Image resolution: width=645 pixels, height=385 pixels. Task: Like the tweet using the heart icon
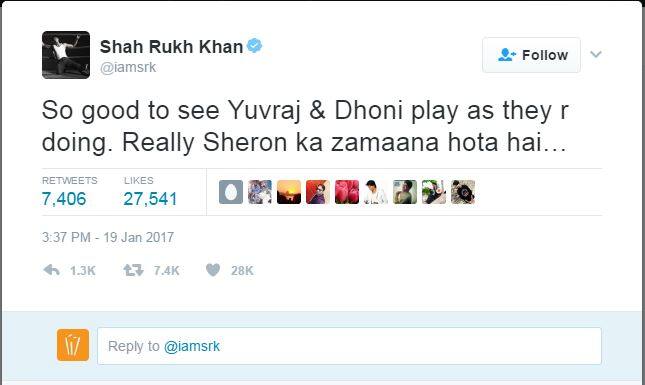pos(213,270)
